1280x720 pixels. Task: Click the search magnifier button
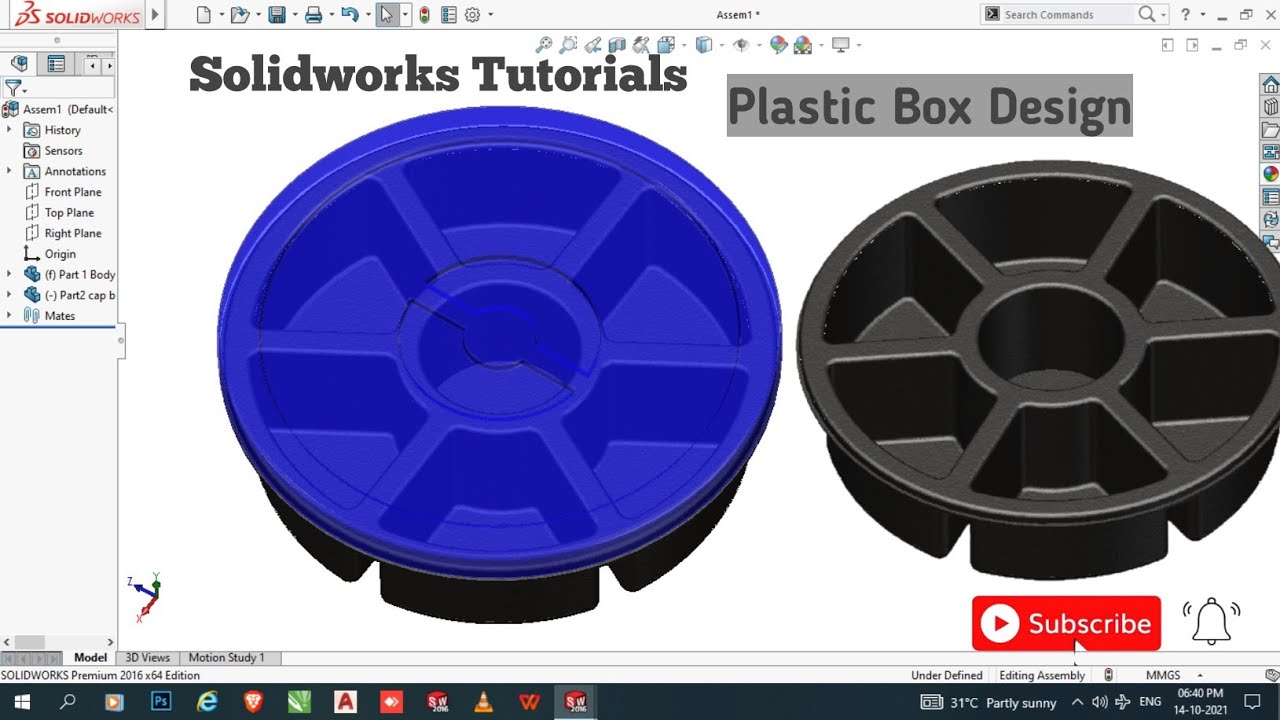[1146, 14]
